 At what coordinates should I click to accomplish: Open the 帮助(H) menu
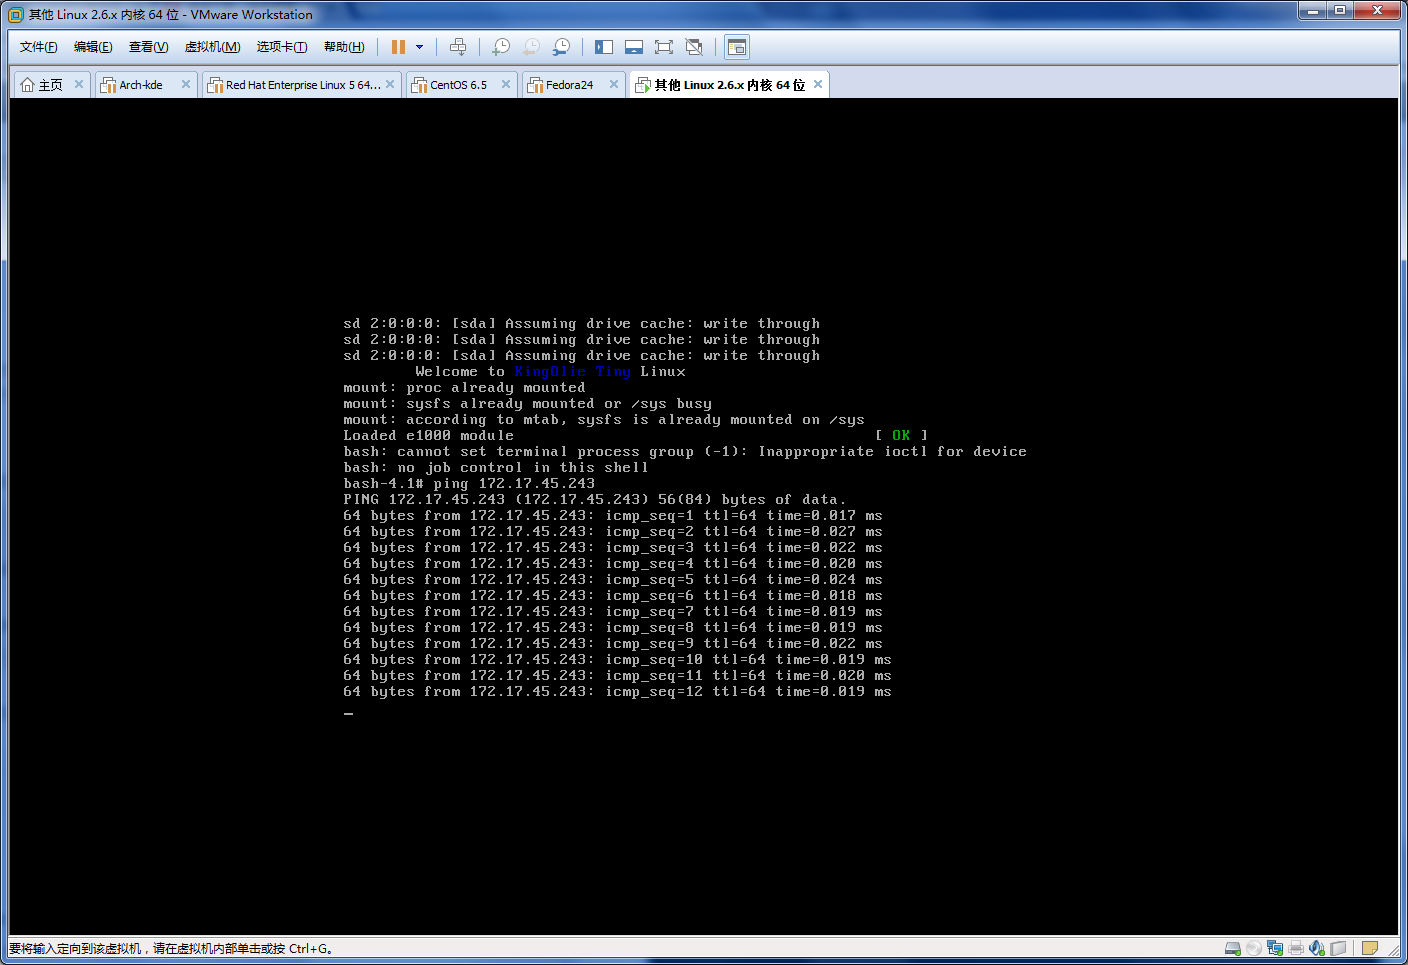[343, 47]
